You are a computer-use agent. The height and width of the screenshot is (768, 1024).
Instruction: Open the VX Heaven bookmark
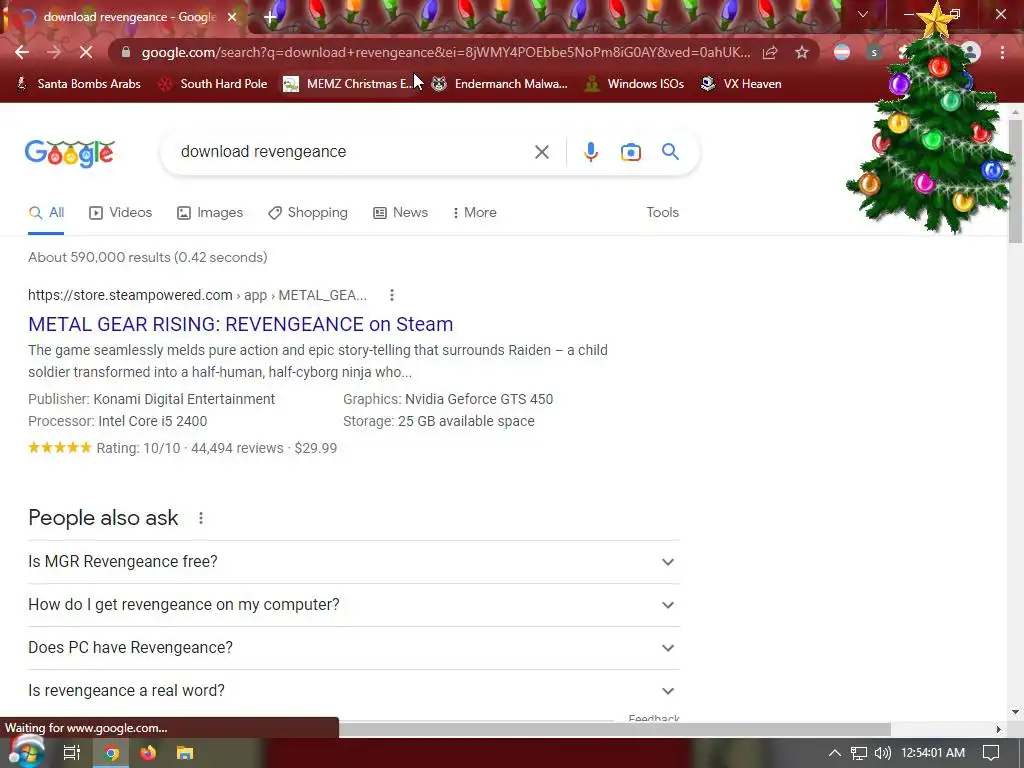(741, 84)
